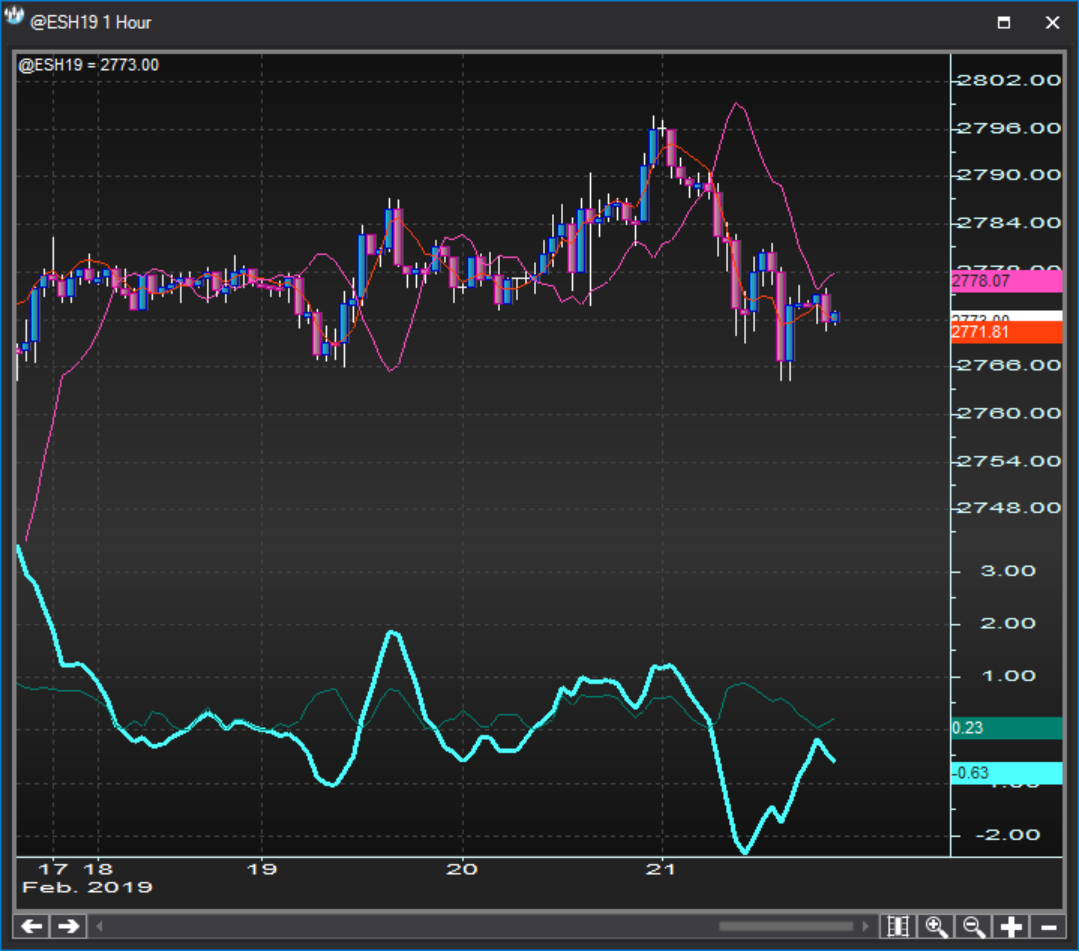Click the scrollbar left arrow
Image resolution: width=1079 pixels, height=951 pixels.
point(99,926)
